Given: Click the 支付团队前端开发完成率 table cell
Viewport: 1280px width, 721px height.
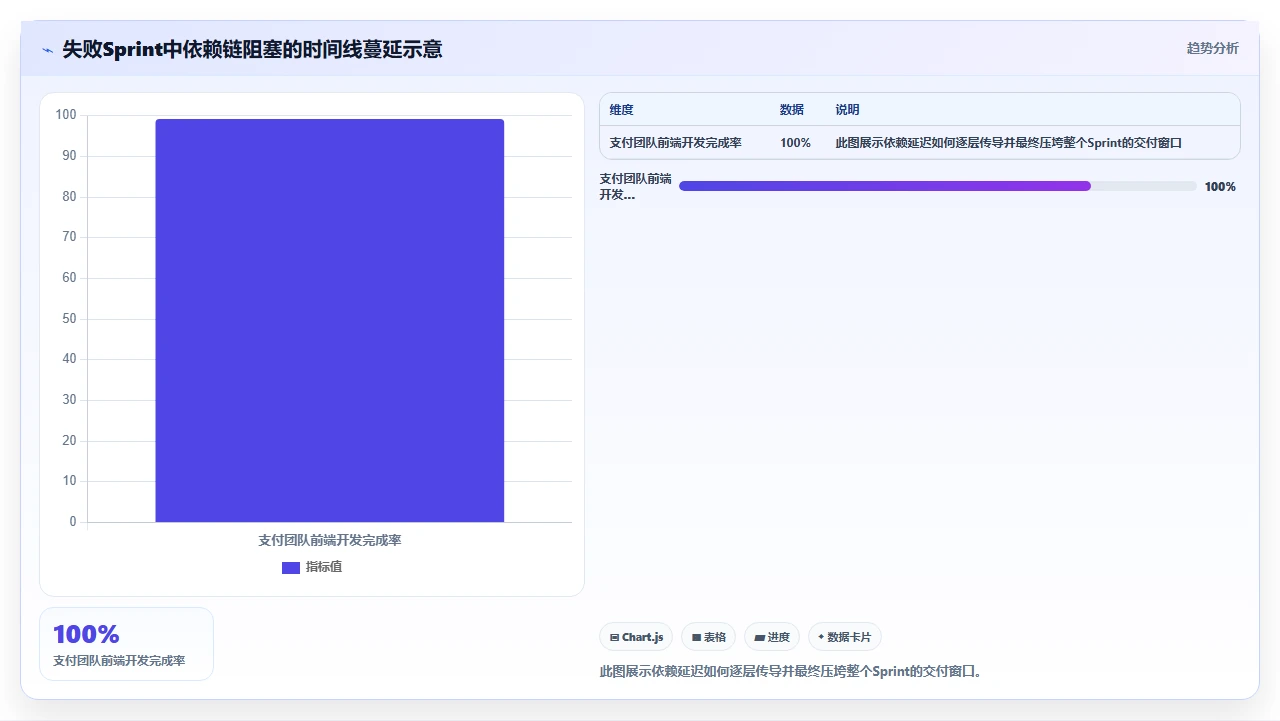Looking at the screenshot, I should [676, 143].
